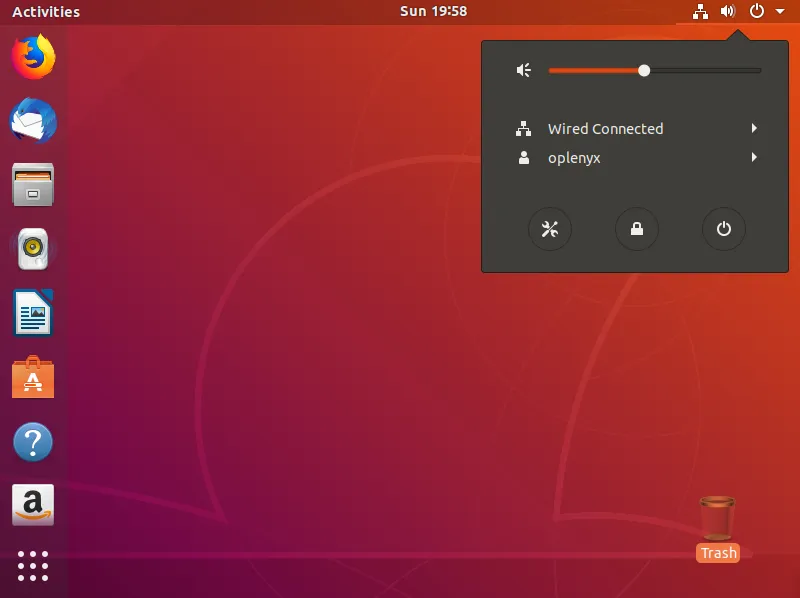Open Firefox from the dock

click(33, 58)
